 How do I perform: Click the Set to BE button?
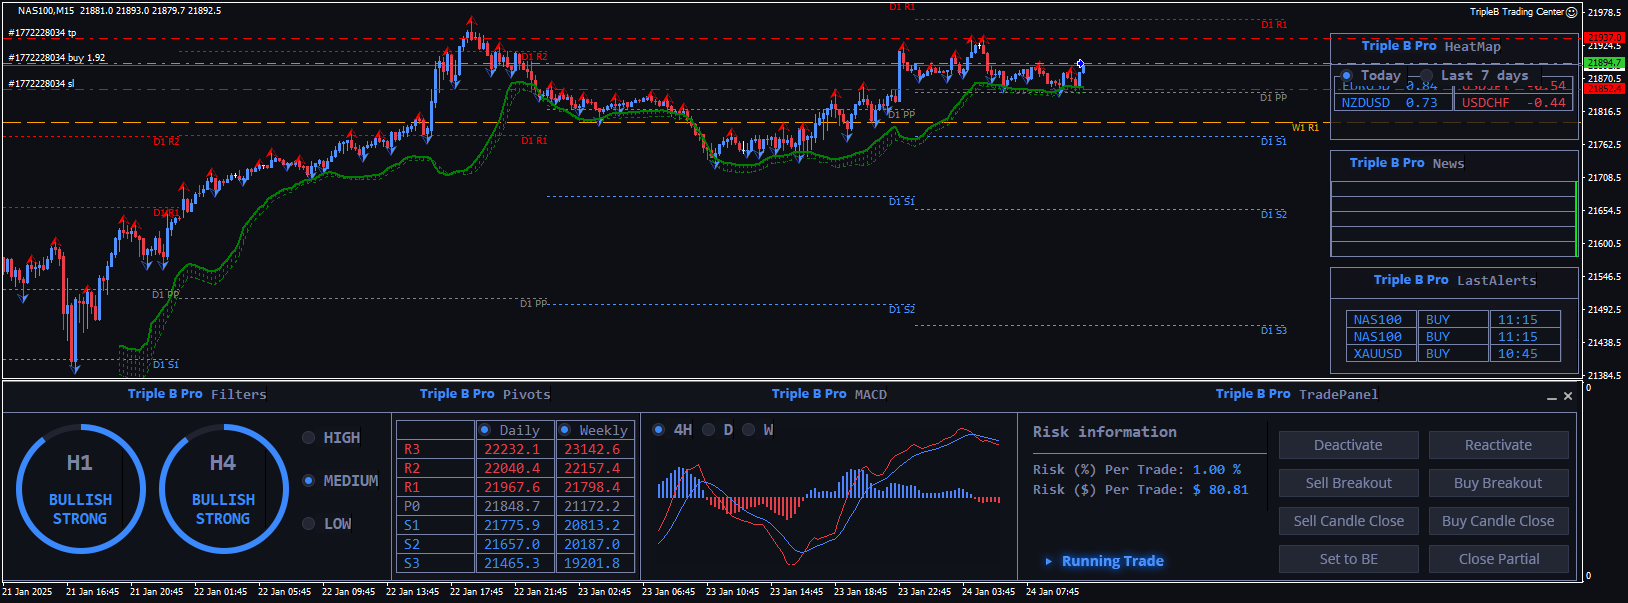pos(1348,559)
